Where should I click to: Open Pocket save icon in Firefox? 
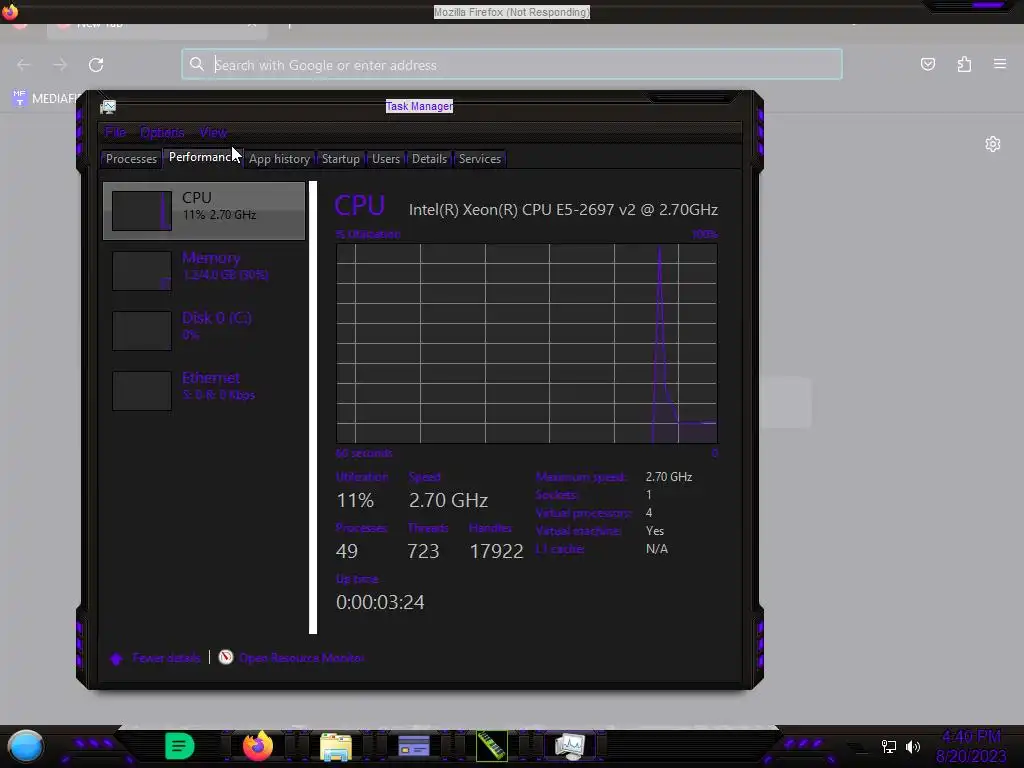[x=927, y=64]
